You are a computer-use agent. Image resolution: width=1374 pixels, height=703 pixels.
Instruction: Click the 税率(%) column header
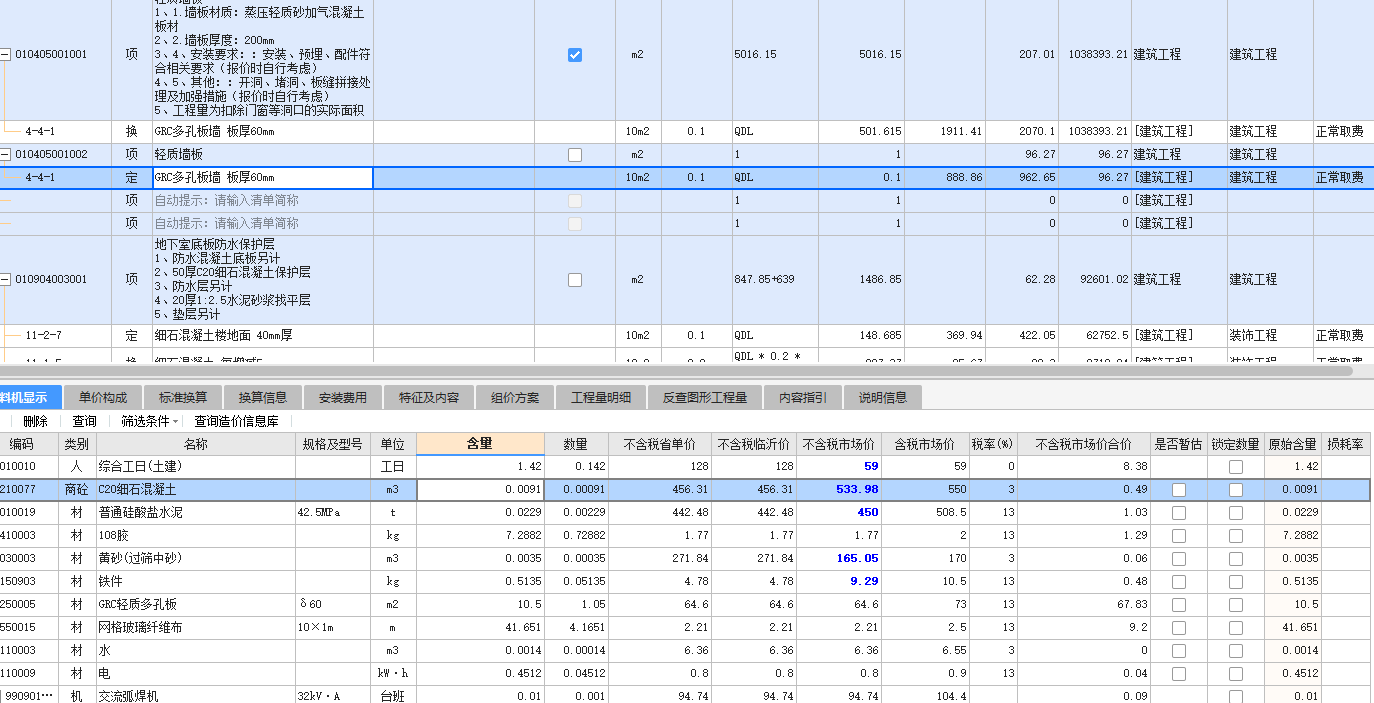pyautogui.click(x=992, y=444)
